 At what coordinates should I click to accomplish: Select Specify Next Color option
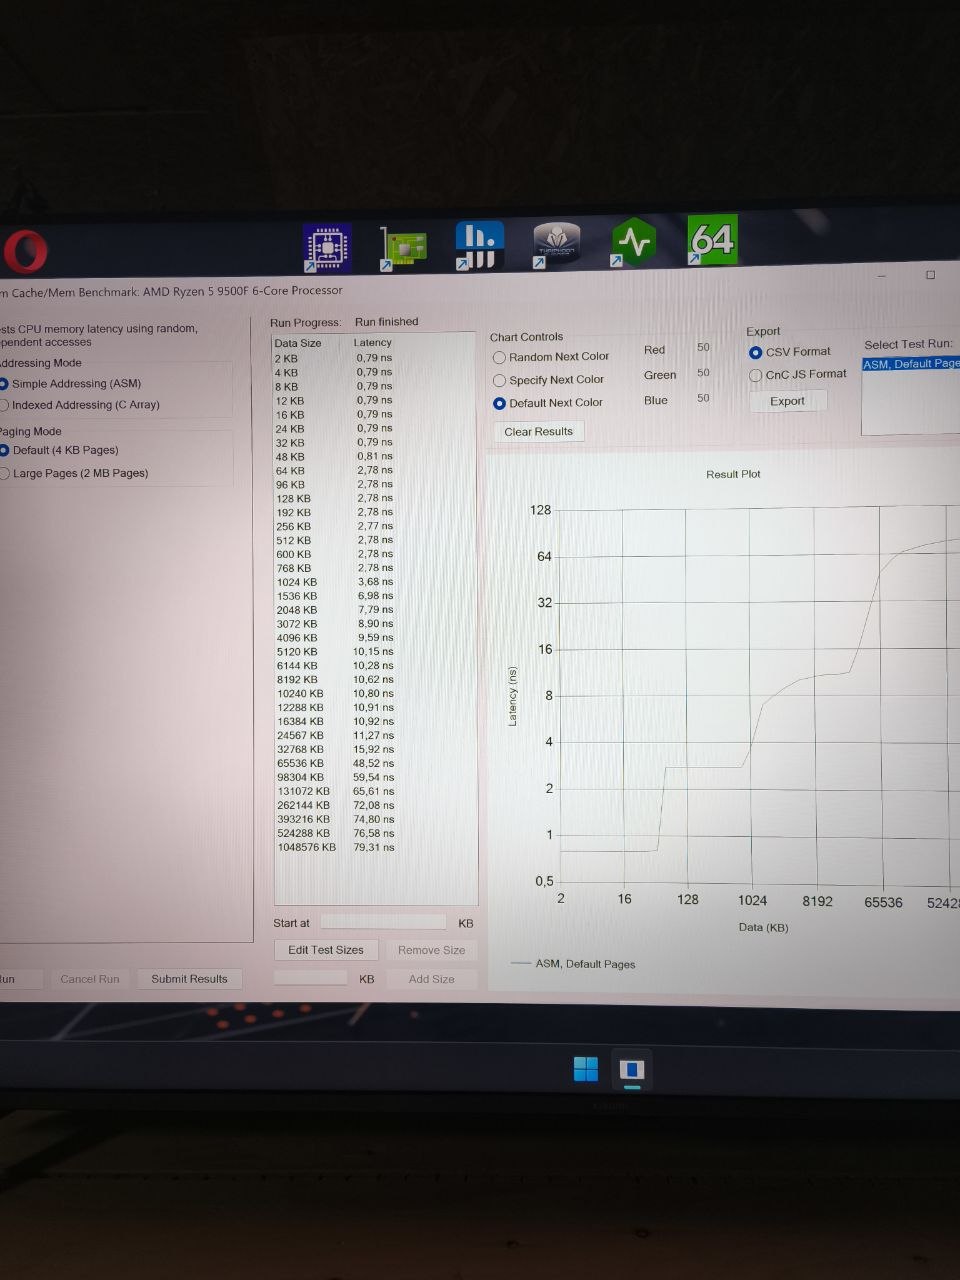click(x=549, y=380)
